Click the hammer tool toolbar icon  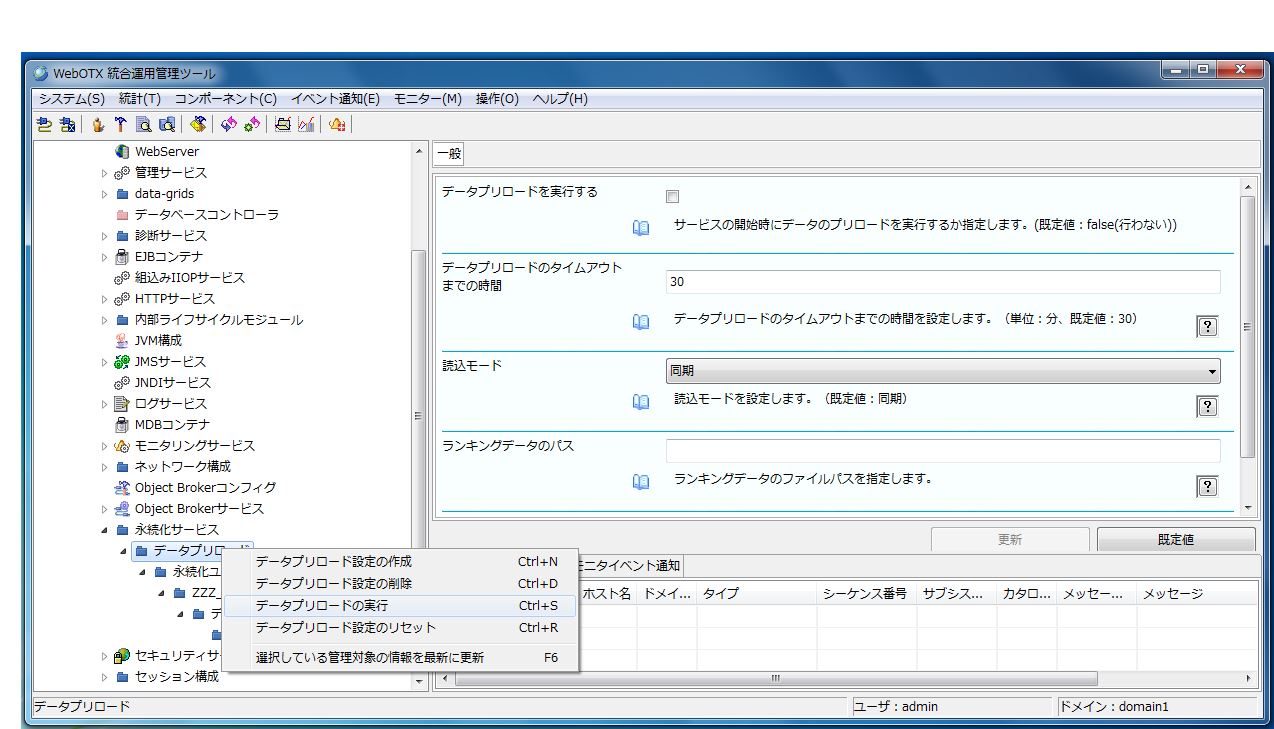(x=121, y=125)
